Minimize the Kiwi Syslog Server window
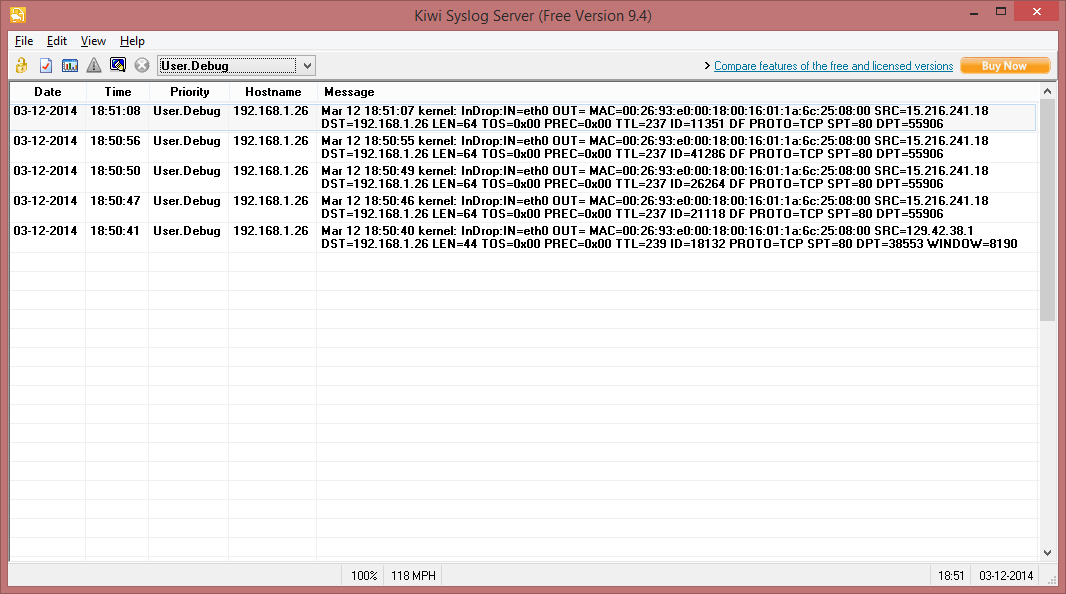Image resolution: width=1066 pixels, height=594 pixels. point(974,12)
